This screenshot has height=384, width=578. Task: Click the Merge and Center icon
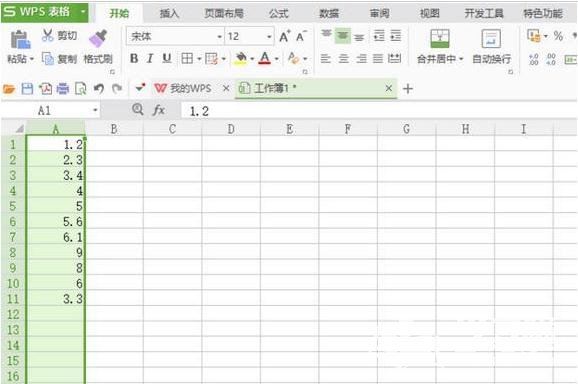[440, 39]
